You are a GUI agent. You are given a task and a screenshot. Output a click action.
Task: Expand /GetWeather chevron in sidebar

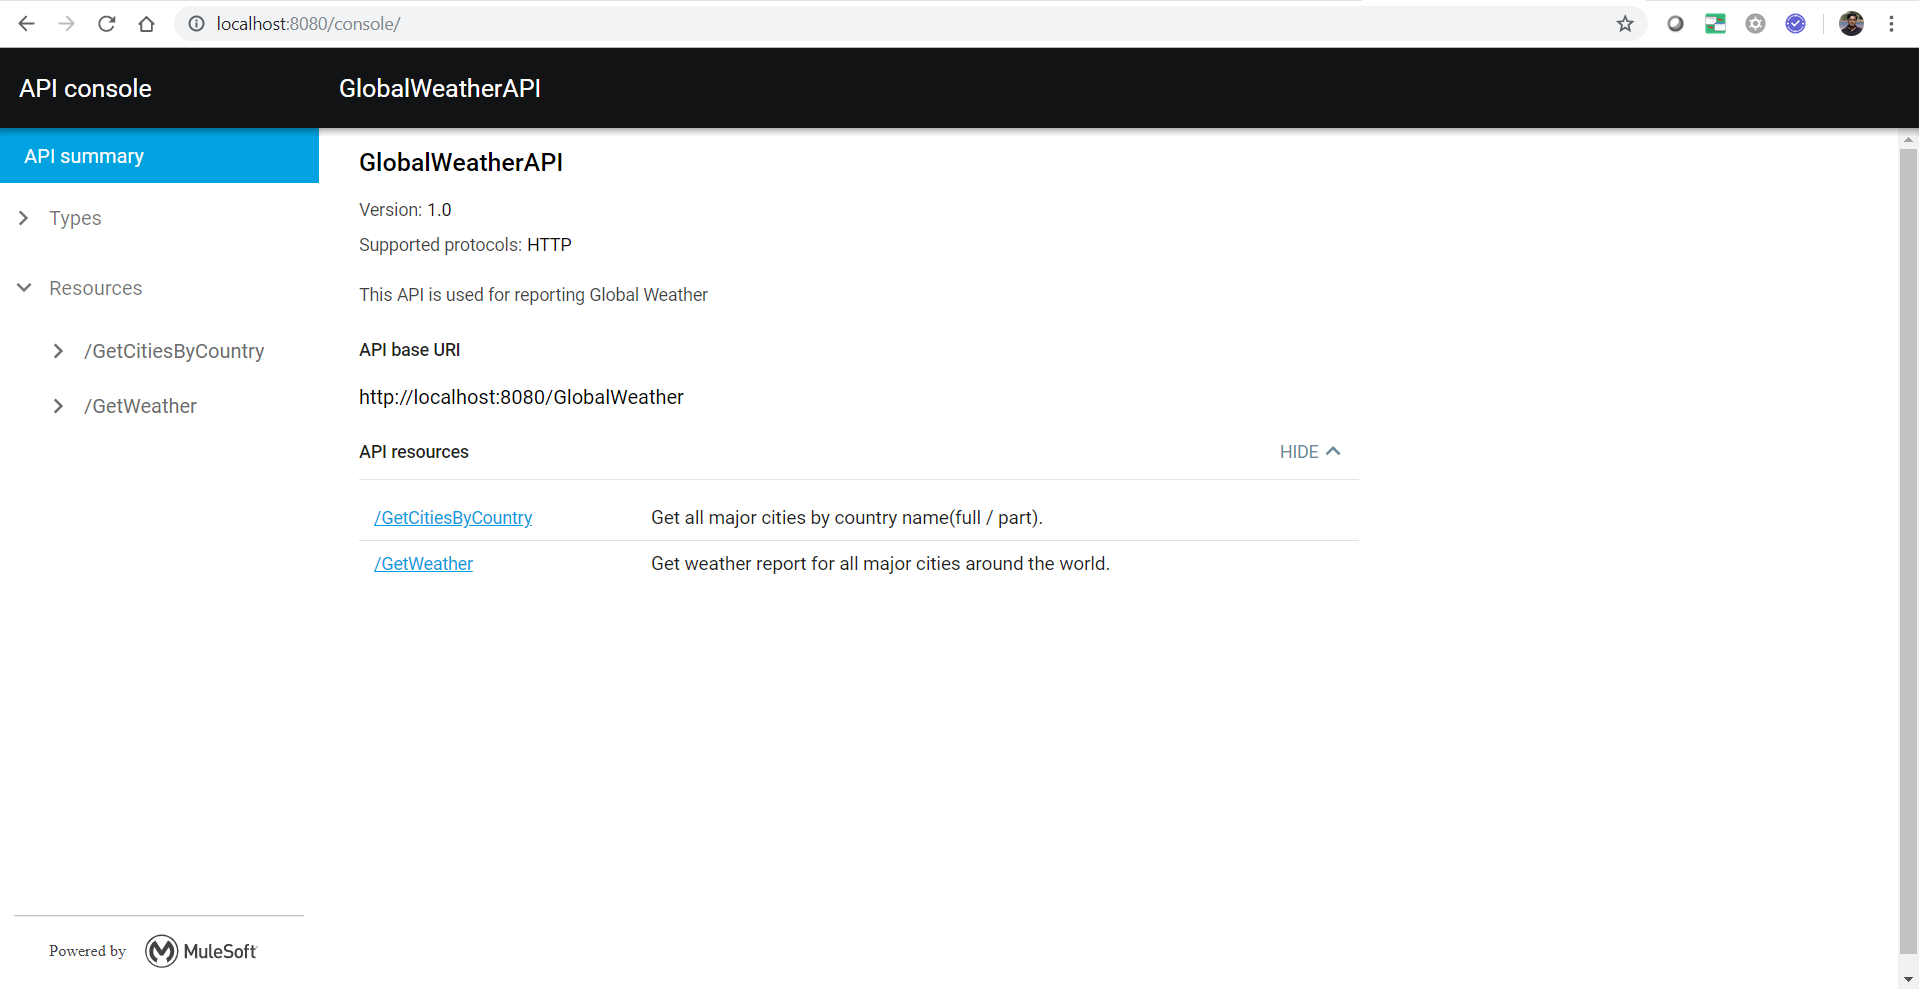(58, 406)
